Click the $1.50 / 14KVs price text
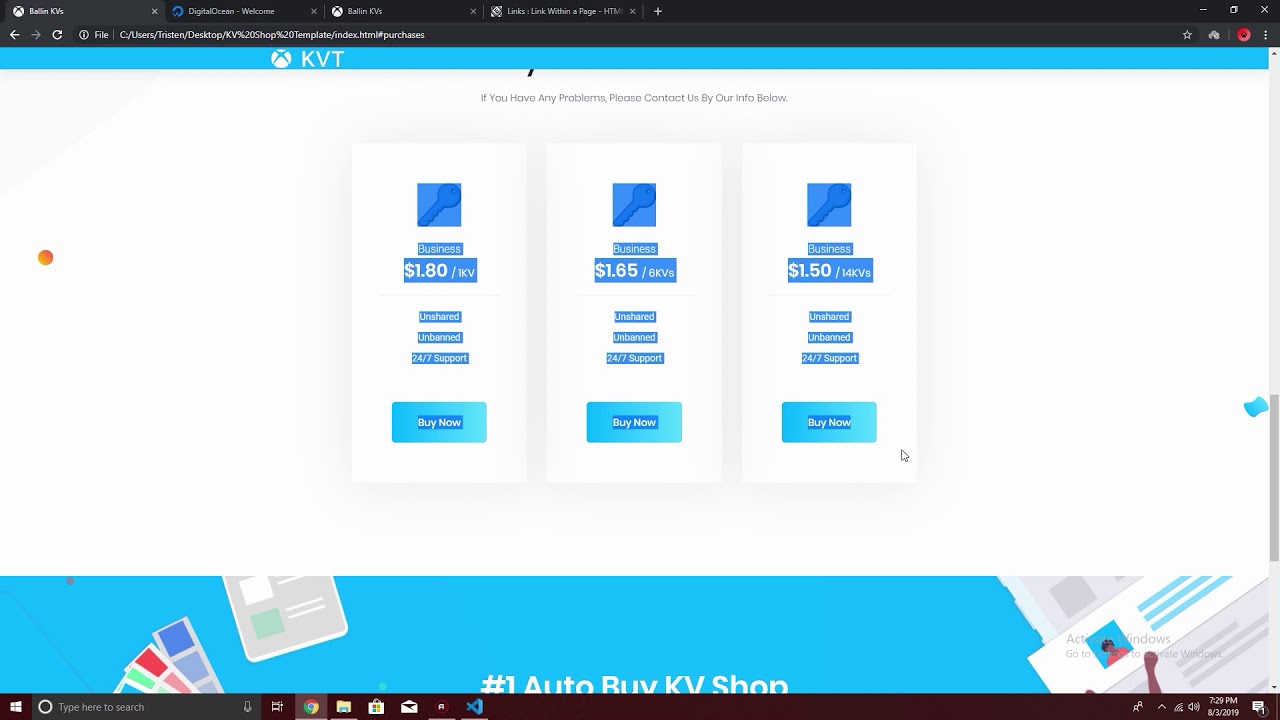The width and height of the screenshot is (1280, 720). [x=830, y=271]
